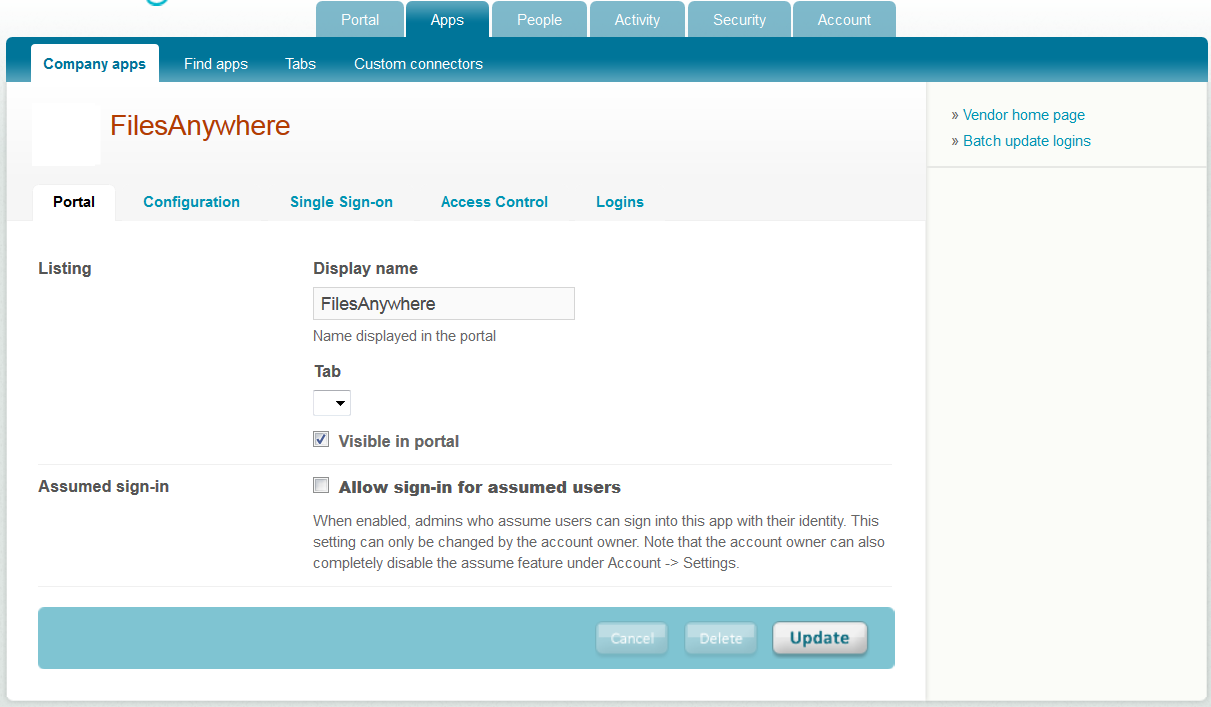This screenshot has width=1211, height=707.
Task: Open Custom connectors
Action: [419, 64]
